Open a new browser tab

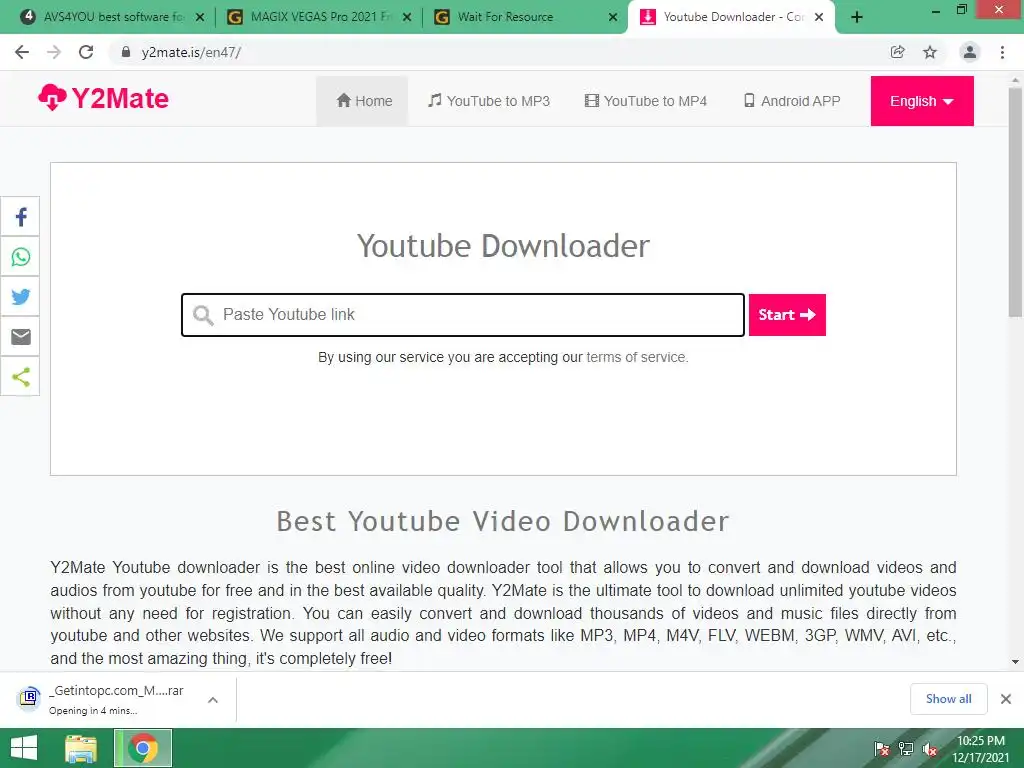[x=857, y=17]
